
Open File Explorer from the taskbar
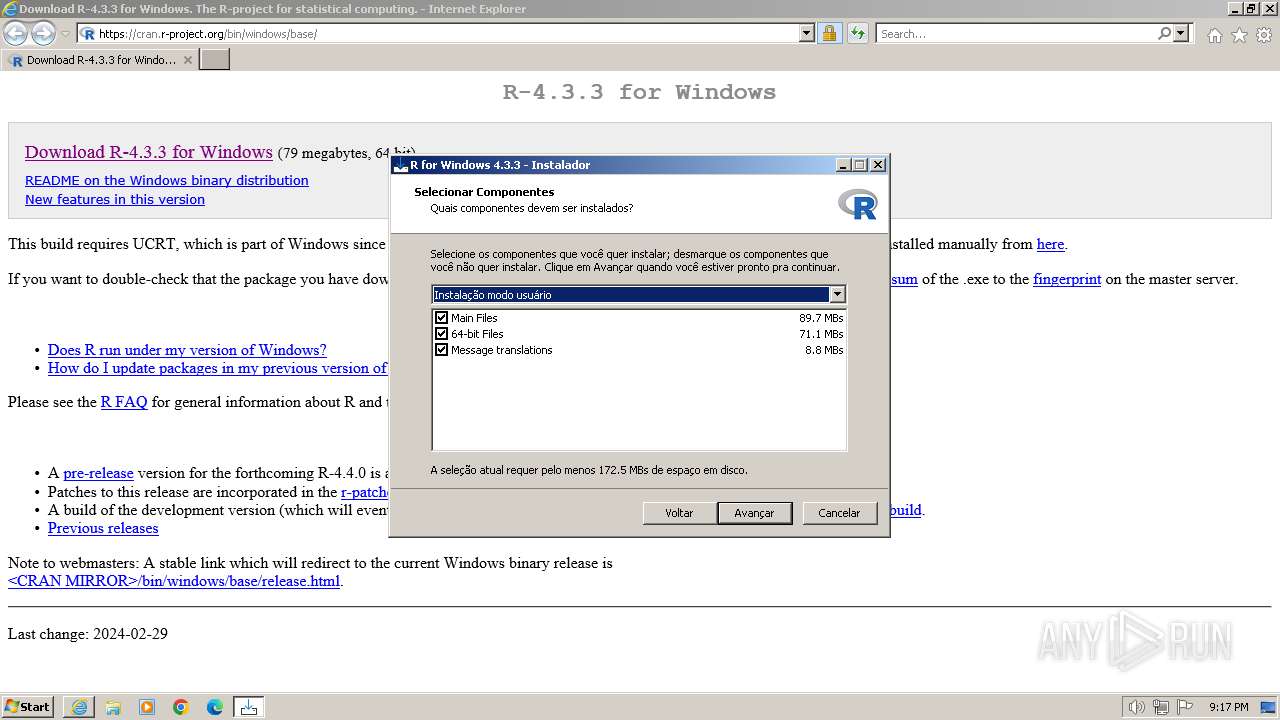click(x=113, y=707)
